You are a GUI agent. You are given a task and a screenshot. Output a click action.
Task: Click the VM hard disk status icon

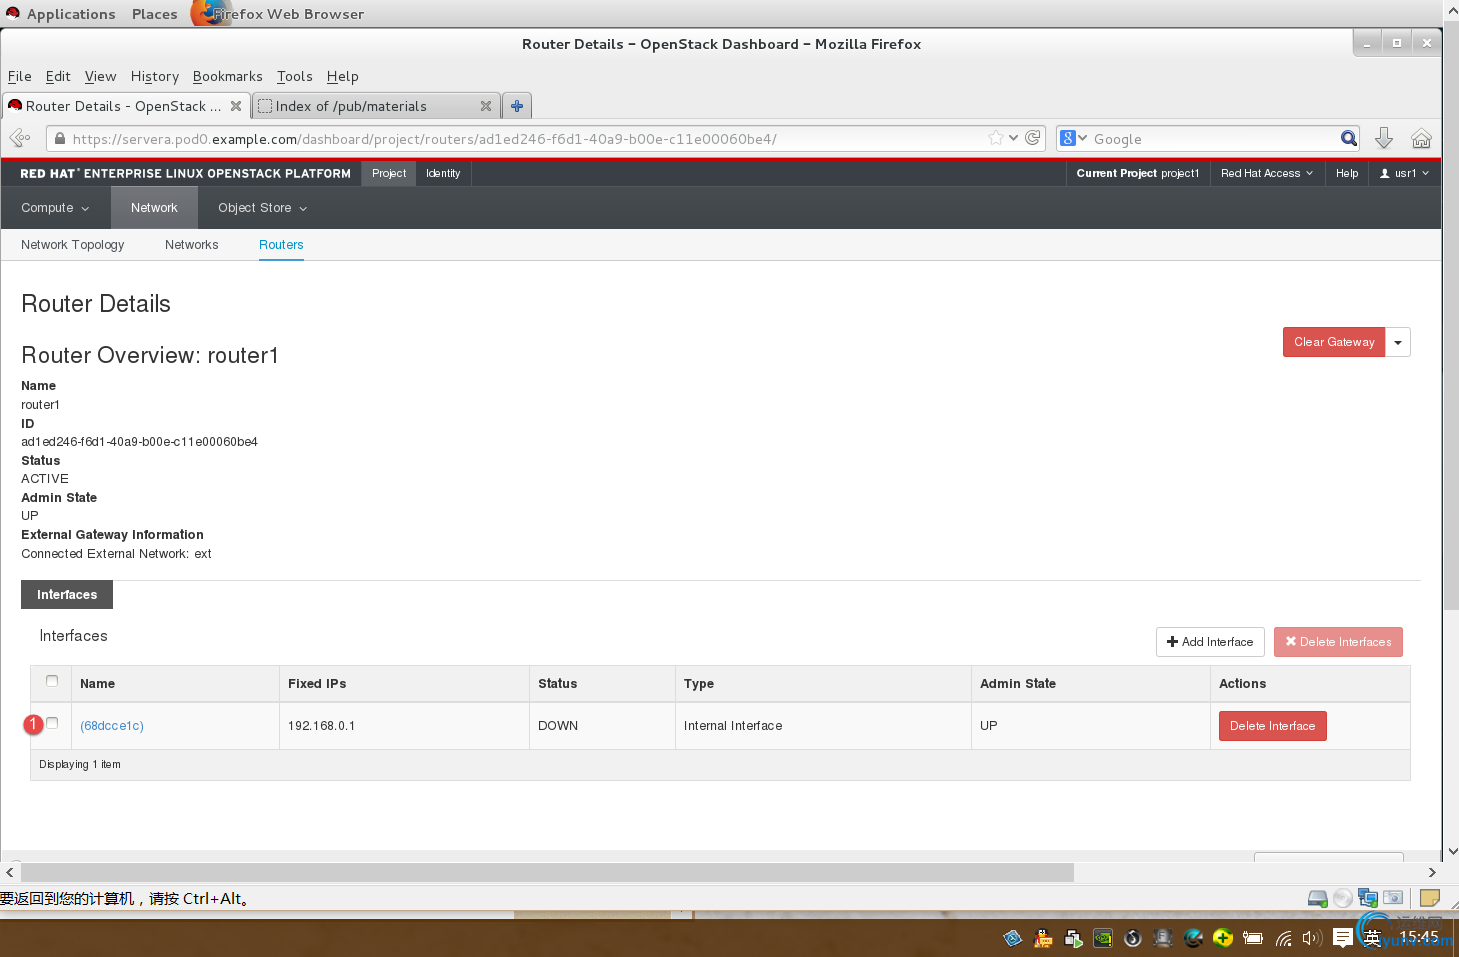(1318, 898)
